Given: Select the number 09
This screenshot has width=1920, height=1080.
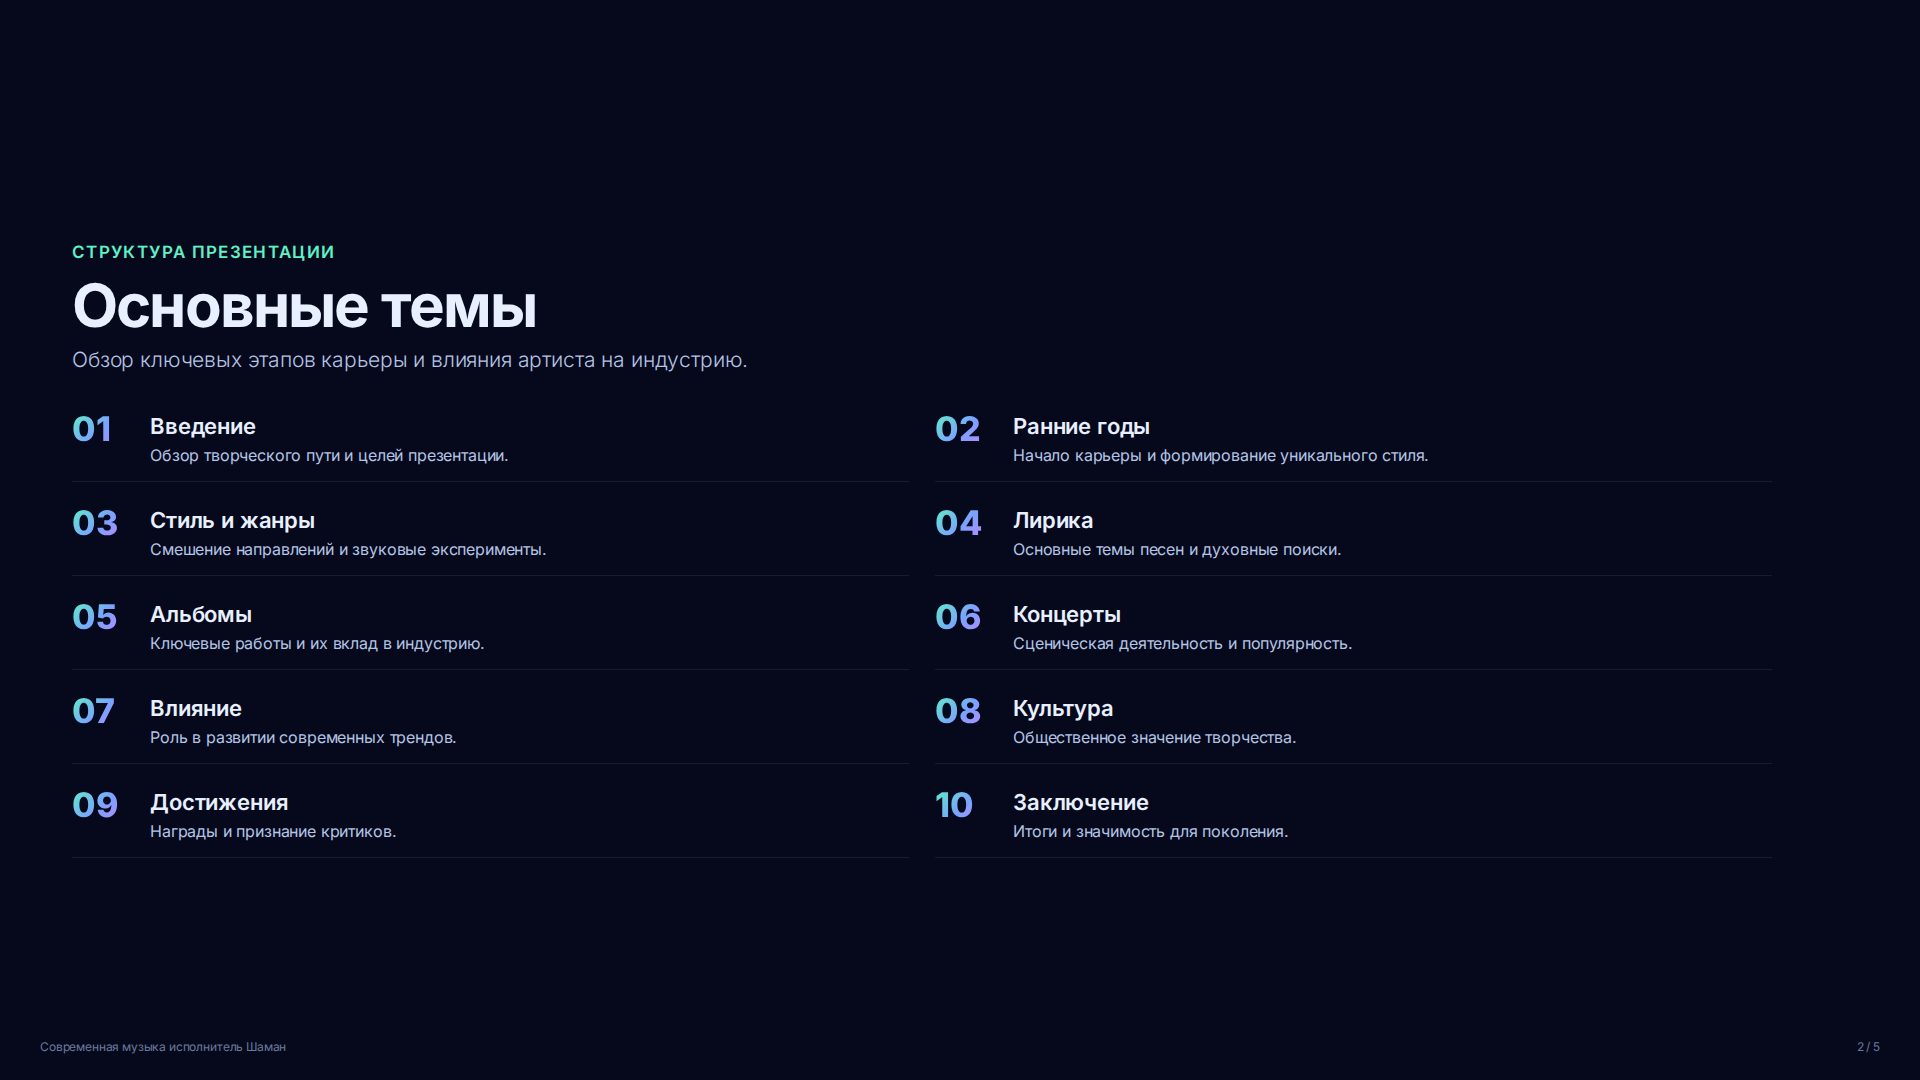Looking at the screenshot, I should 95,805.
